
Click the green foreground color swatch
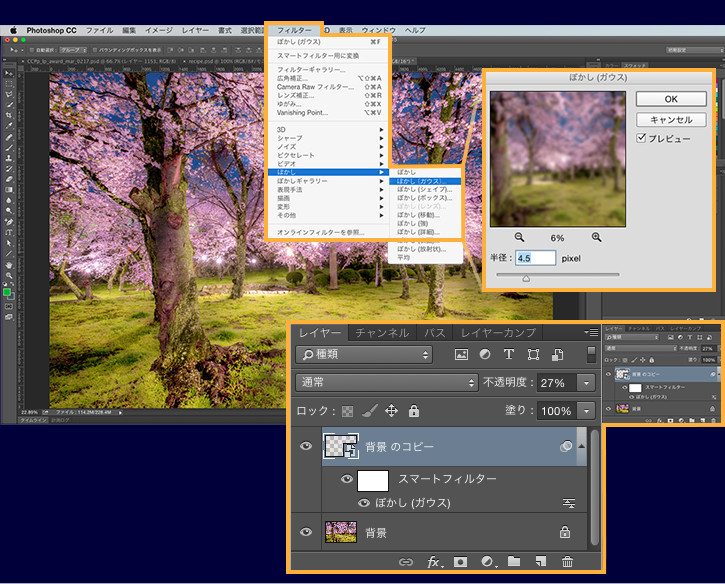6,292
